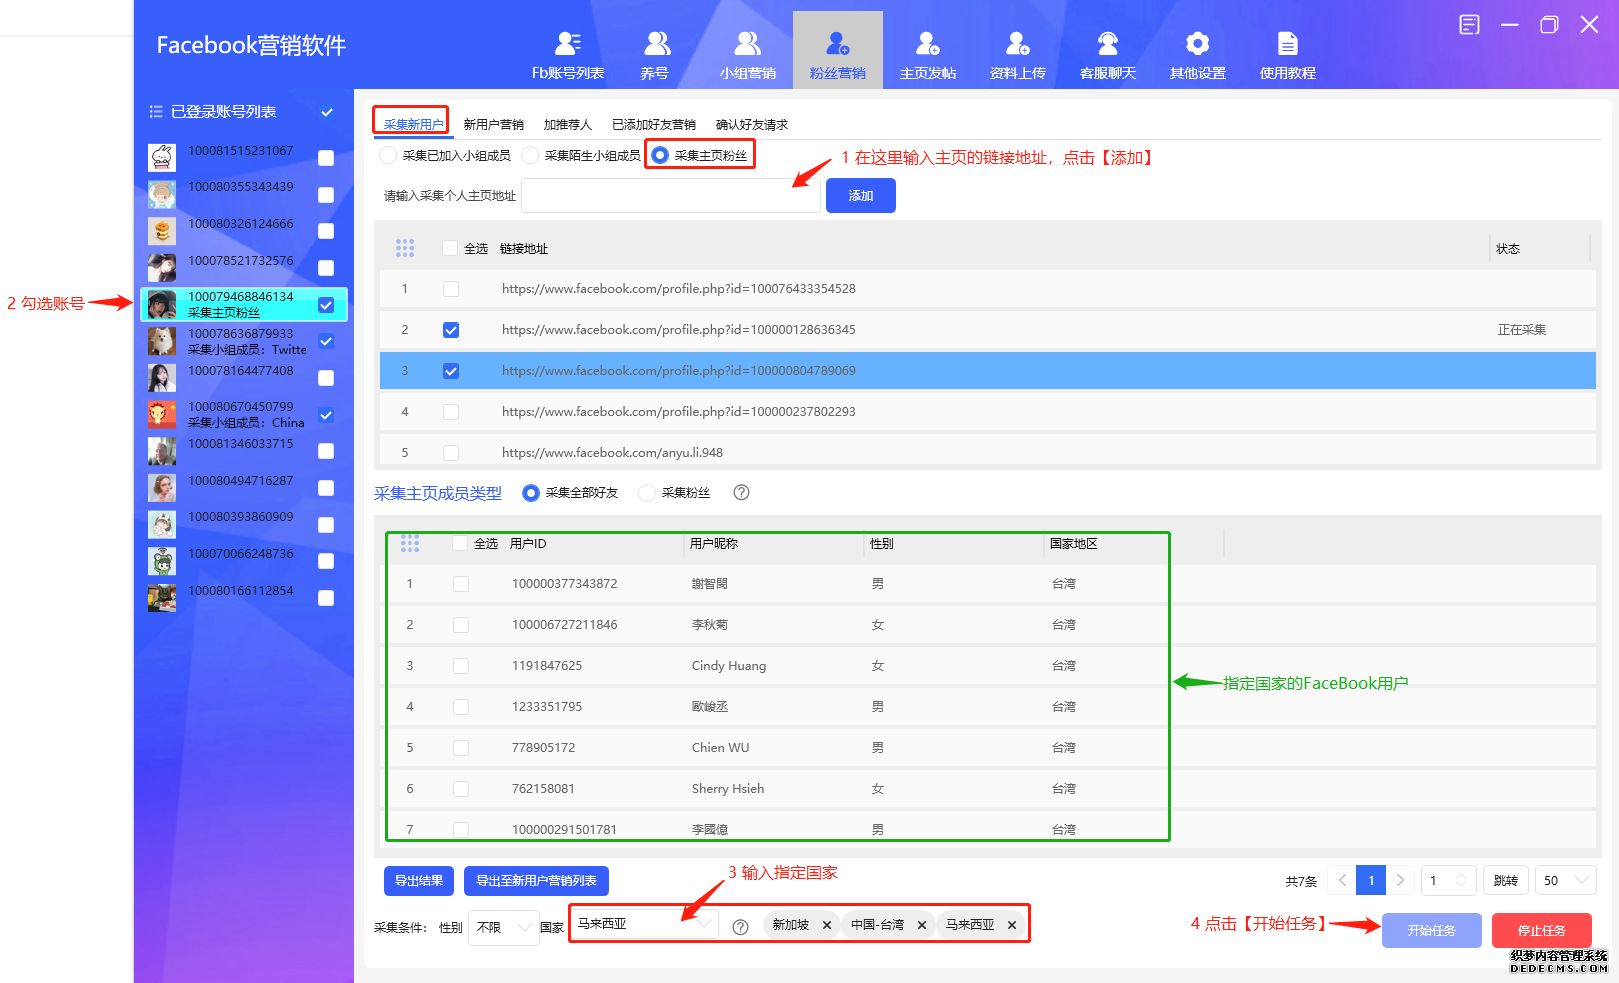Open the 使用教程 tutorial document icon

click(1287, 44)
